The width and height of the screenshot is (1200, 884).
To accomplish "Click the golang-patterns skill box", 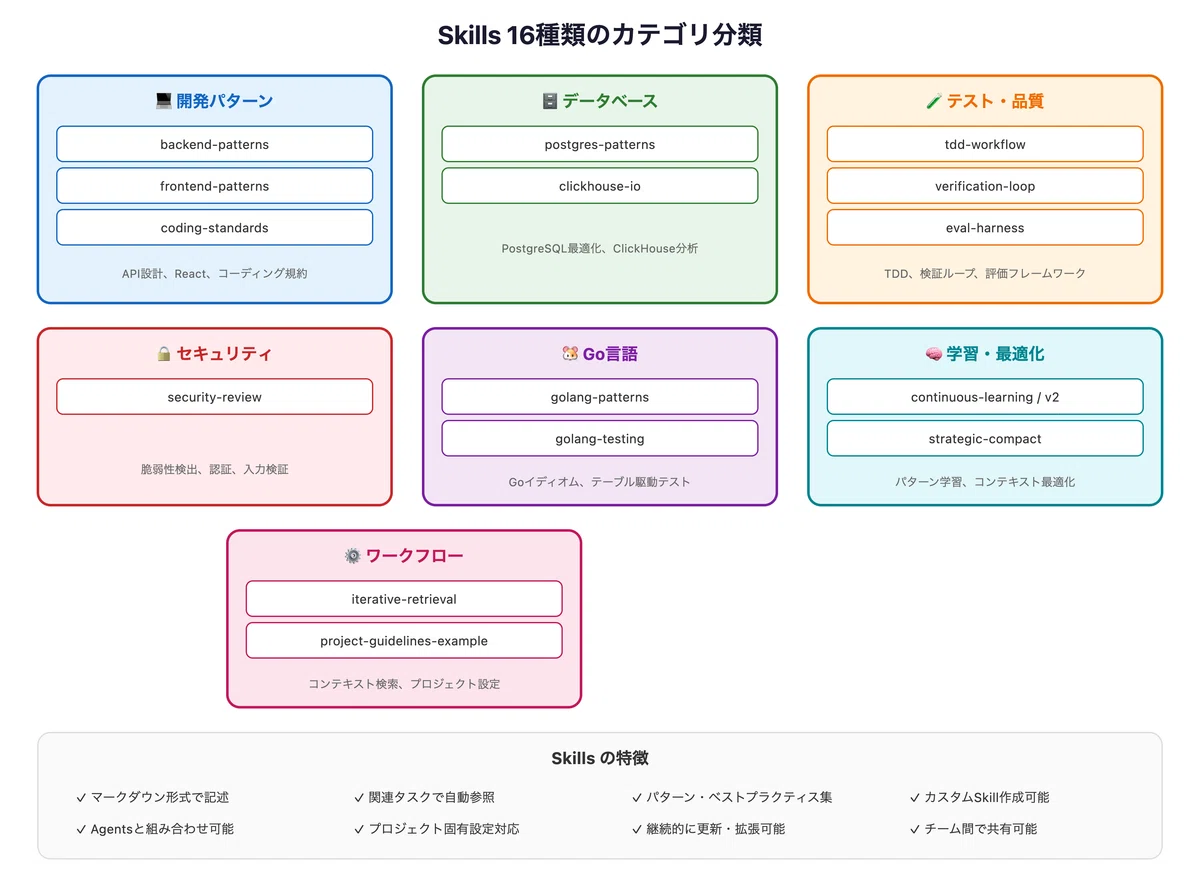I will [600, 397].
